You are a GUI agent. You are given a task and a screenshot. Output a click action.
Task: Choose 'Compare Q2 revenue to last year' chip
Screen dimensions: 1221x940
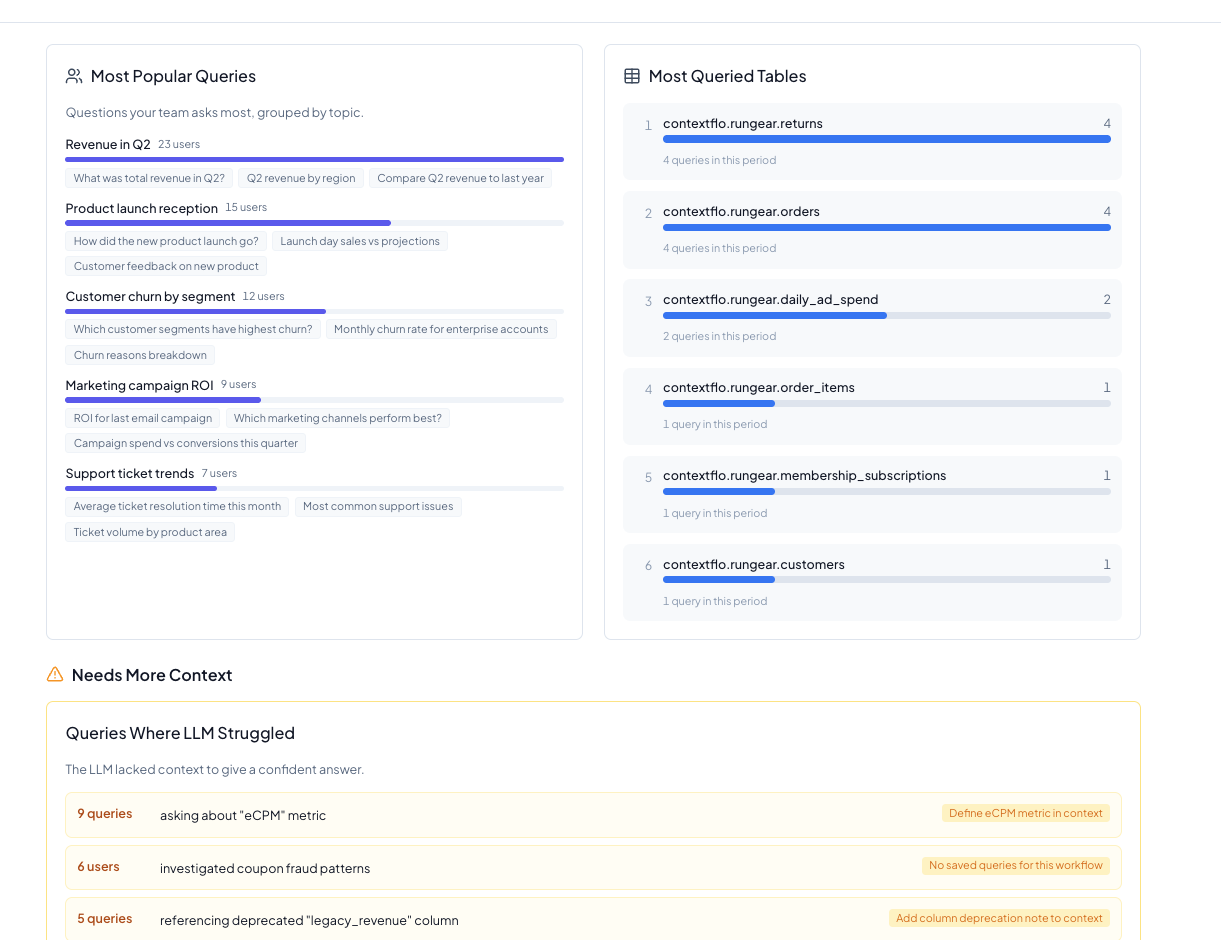460,178
